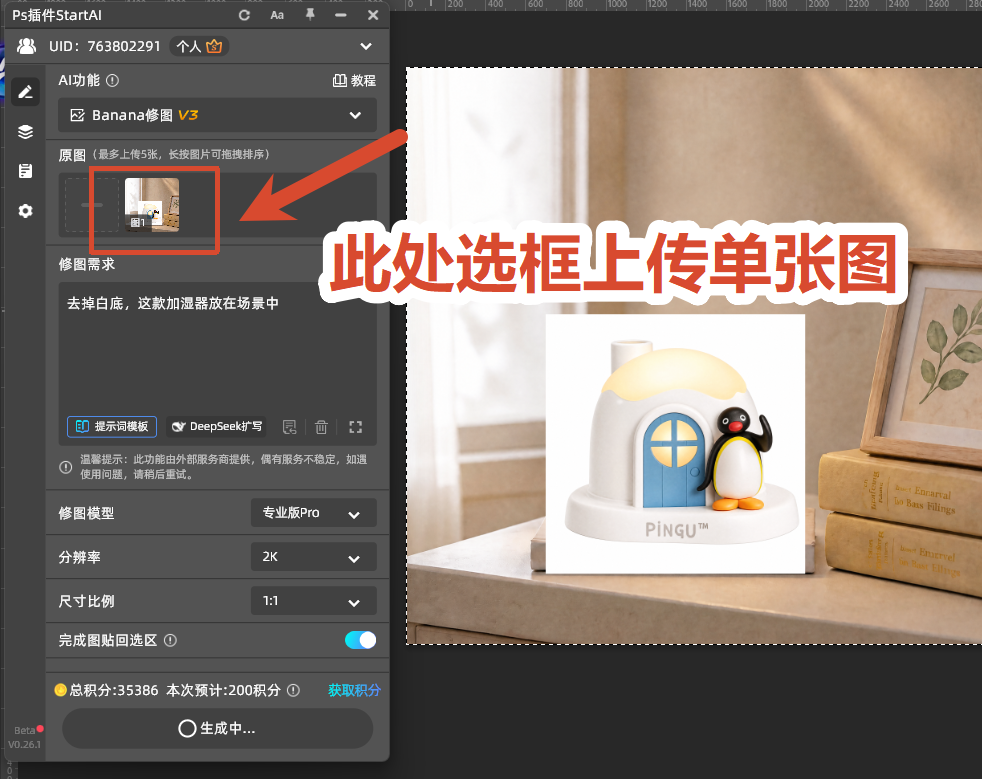Open the records document sidebar icon
Screen dimensions: 982x779
25,171
